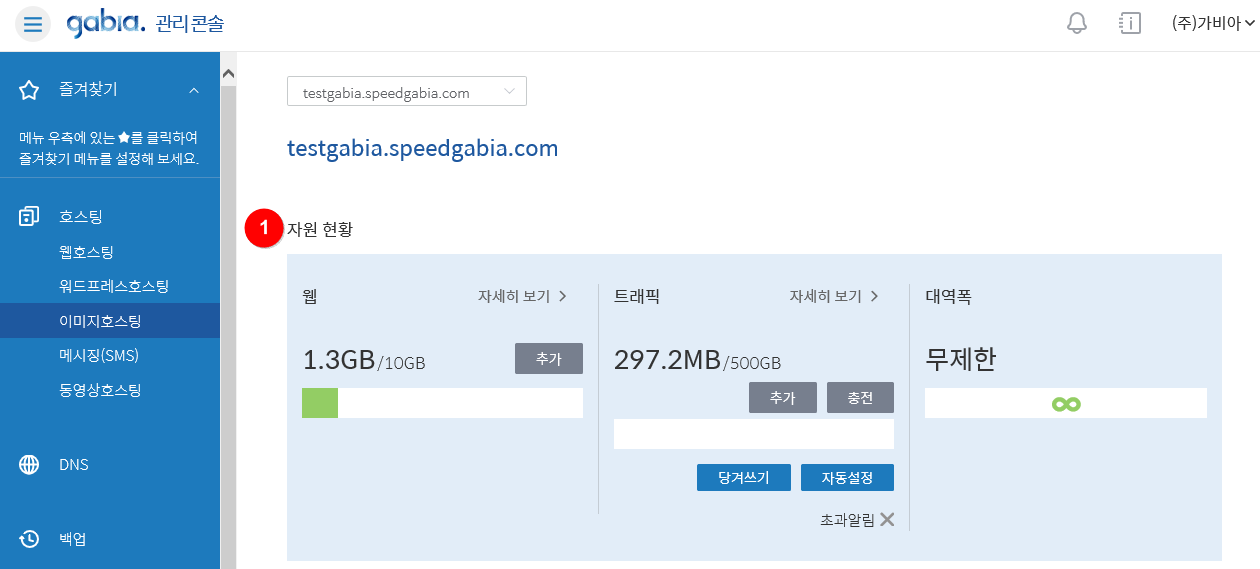The width and height of the screenshot is (1260, 569).
Task: Click the DNS globe icon
Action: tap(29, 465)
